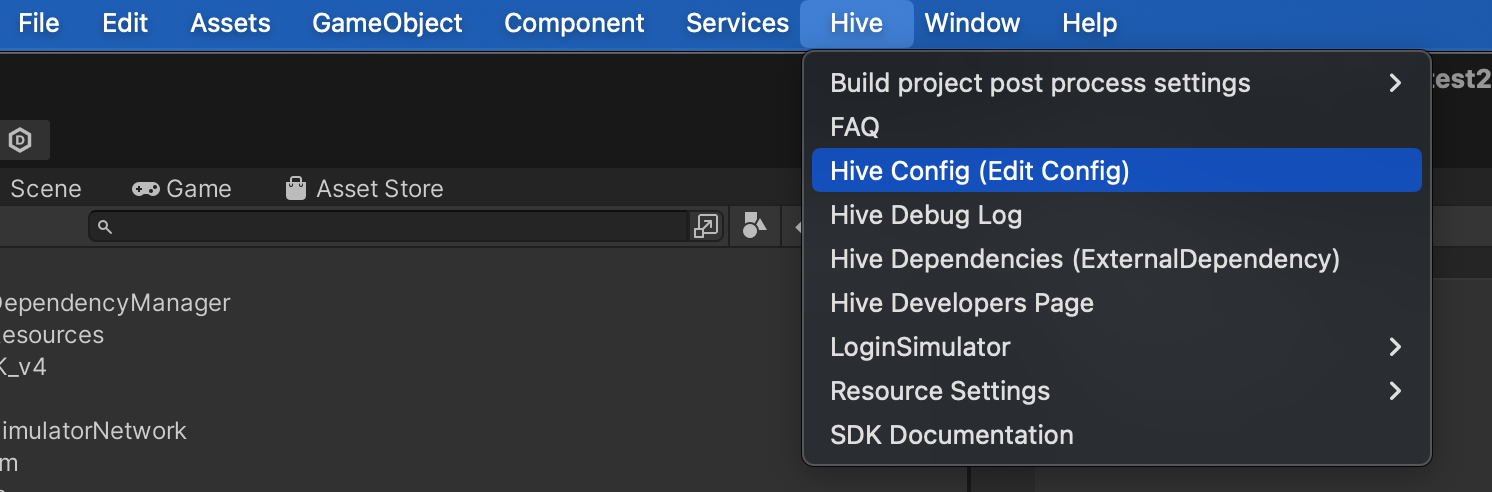Viewport: 1492px width, 492px height.
Task: Select Hive Config (Edit Config) menu entry
Action: coord(980,171)
